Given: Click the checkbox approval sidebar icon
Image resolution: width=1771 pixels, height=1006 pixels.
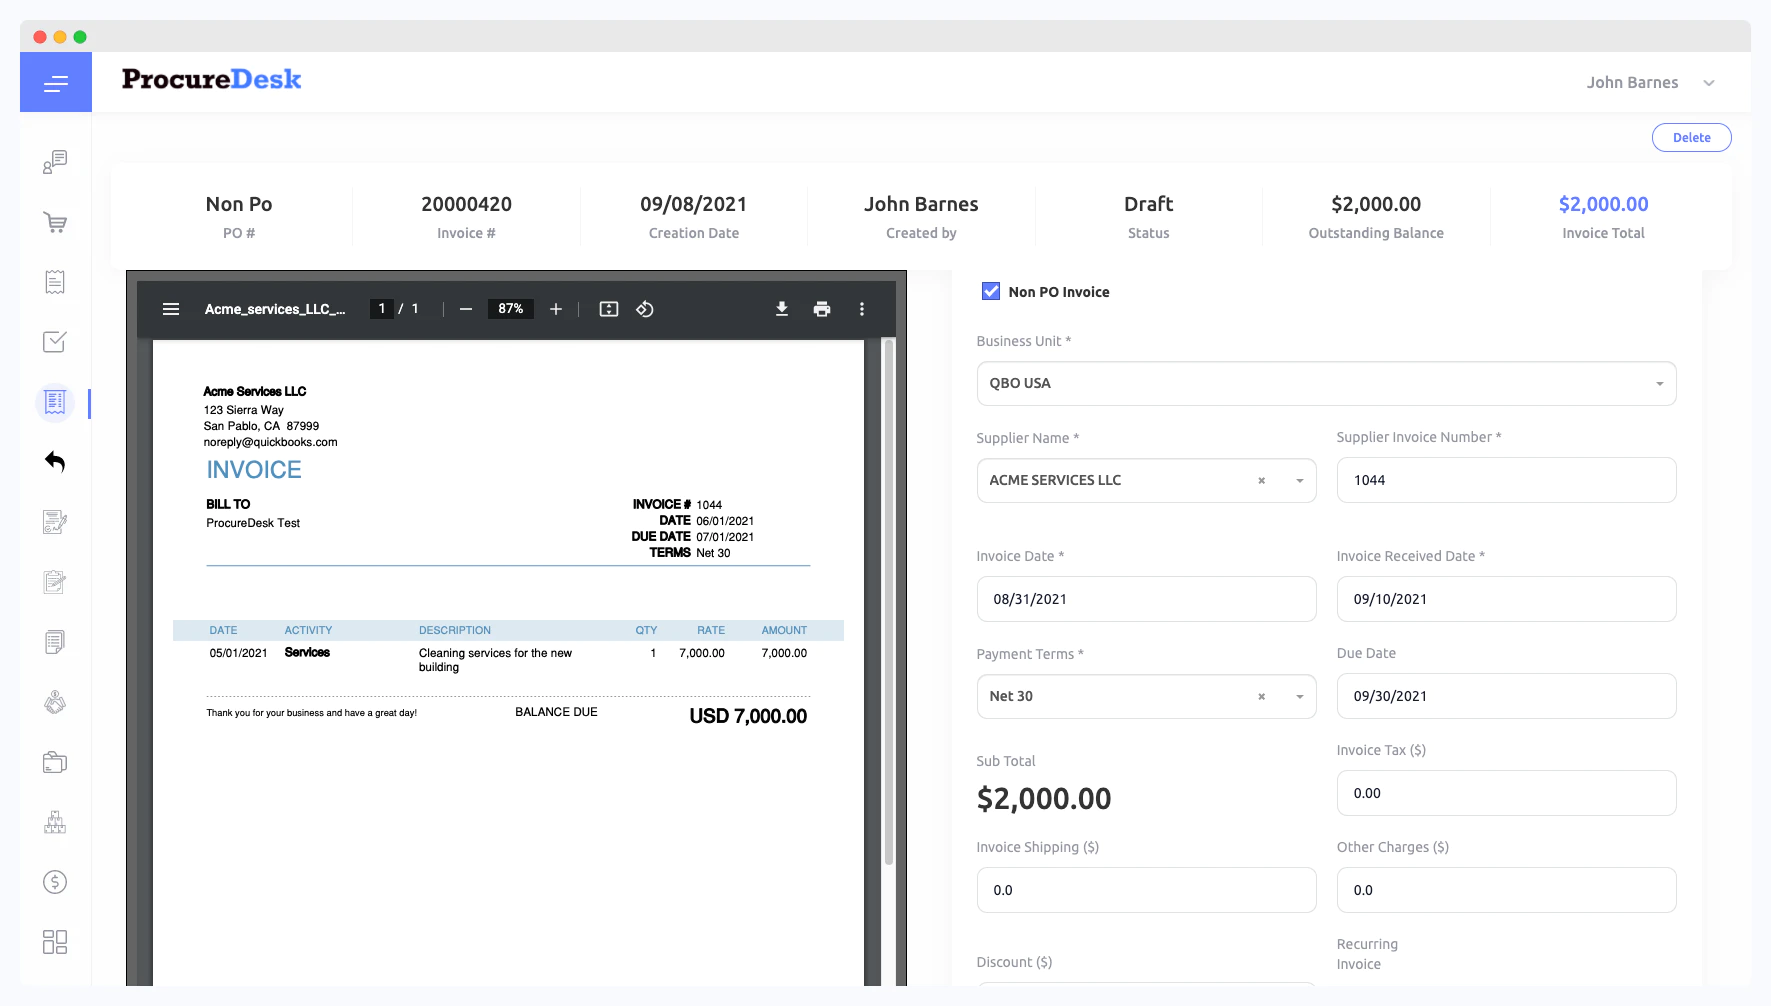Looking at the screenshot, I should (55, 342).
